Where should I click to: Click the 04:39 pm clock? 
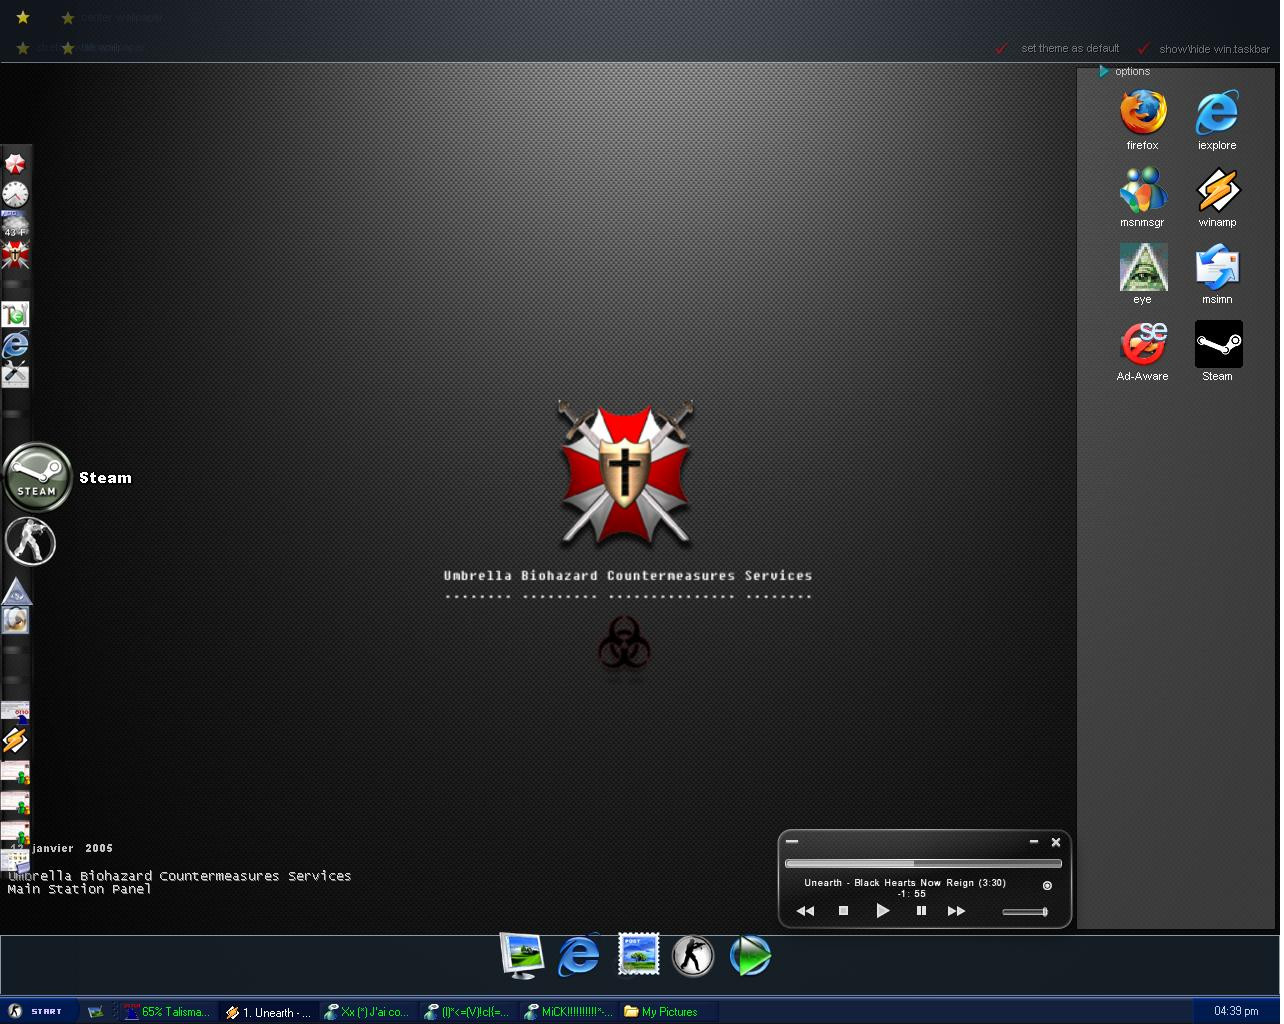pyautogui.click(x=1236, y=1011)
